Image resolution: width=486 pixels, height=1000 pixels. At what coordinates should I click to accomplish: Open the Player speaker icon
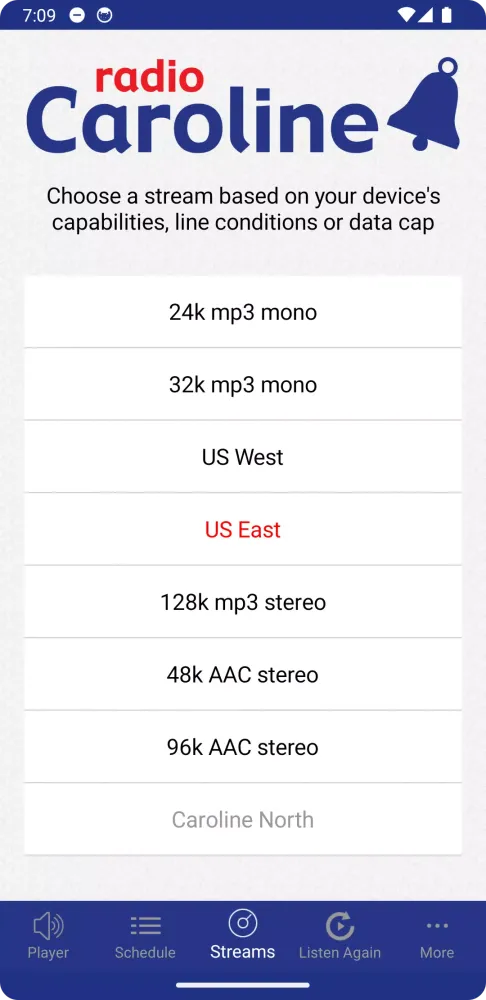click(x=48, y=925)
